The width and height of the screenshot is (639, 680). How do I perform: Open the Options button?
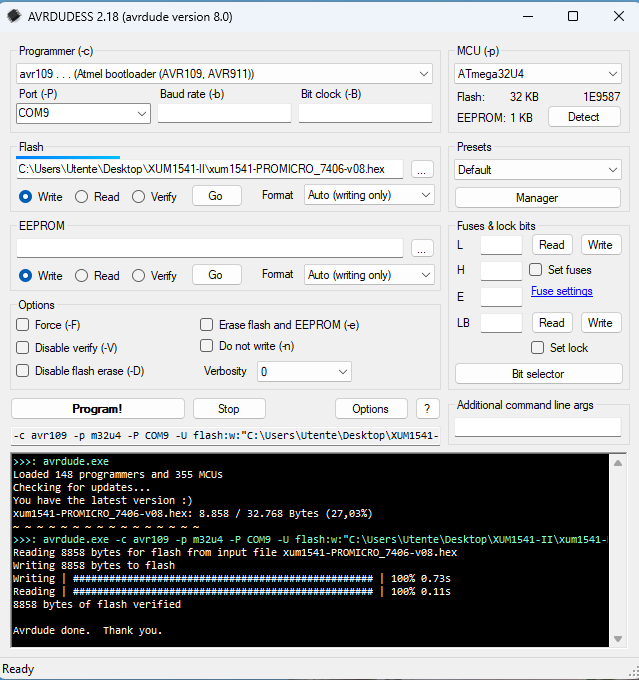tap(371, 409)
